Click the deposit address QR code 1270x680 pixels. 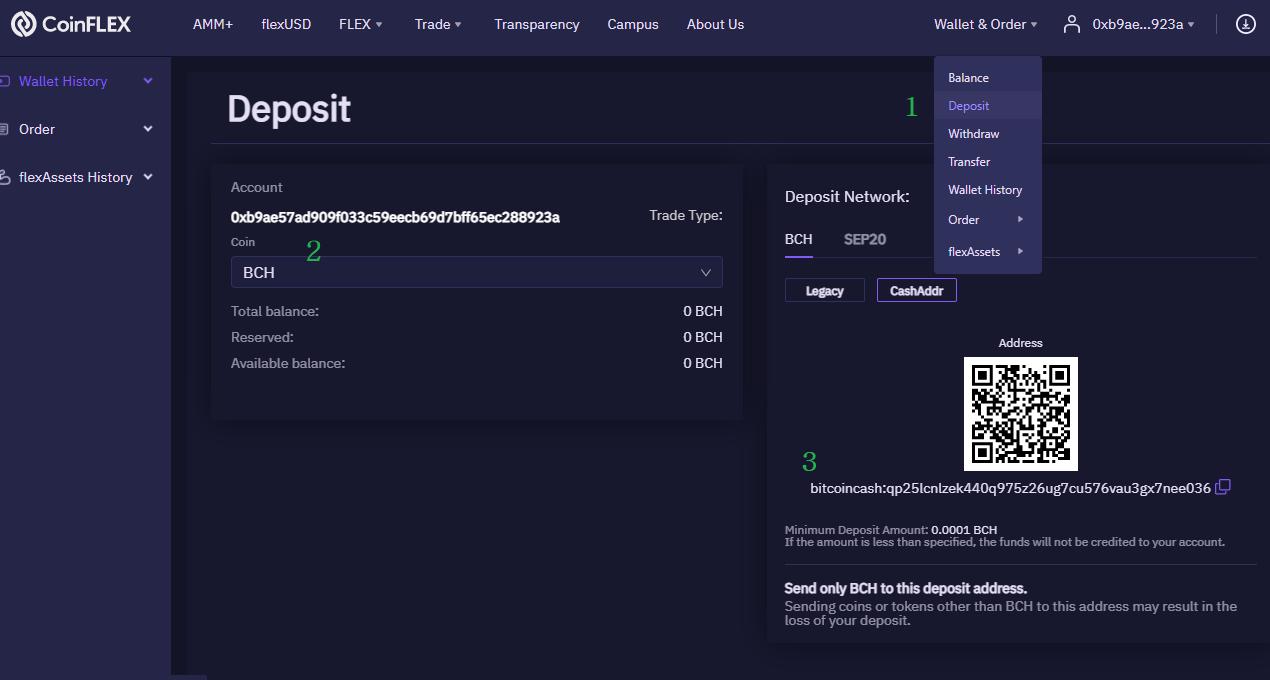[1020, 413]
